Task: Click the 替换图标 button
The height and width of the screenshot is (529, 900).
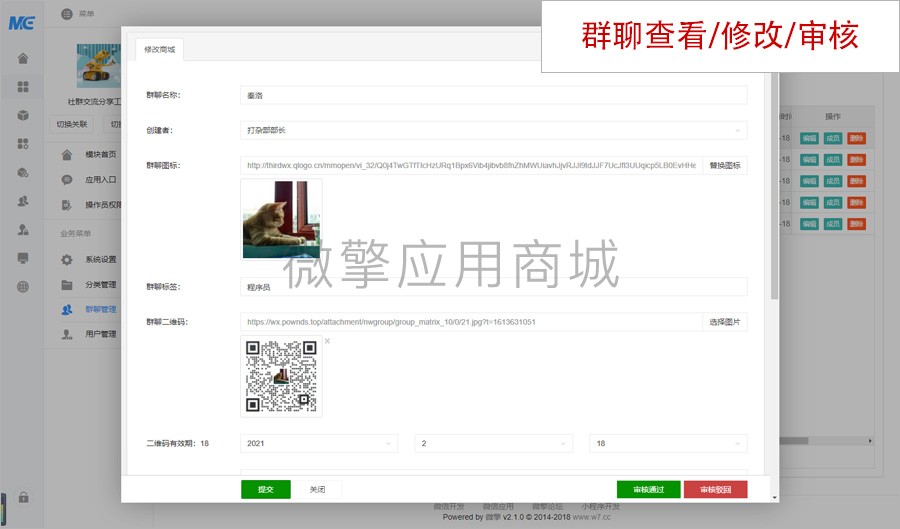Action: [x=725, y=165]
